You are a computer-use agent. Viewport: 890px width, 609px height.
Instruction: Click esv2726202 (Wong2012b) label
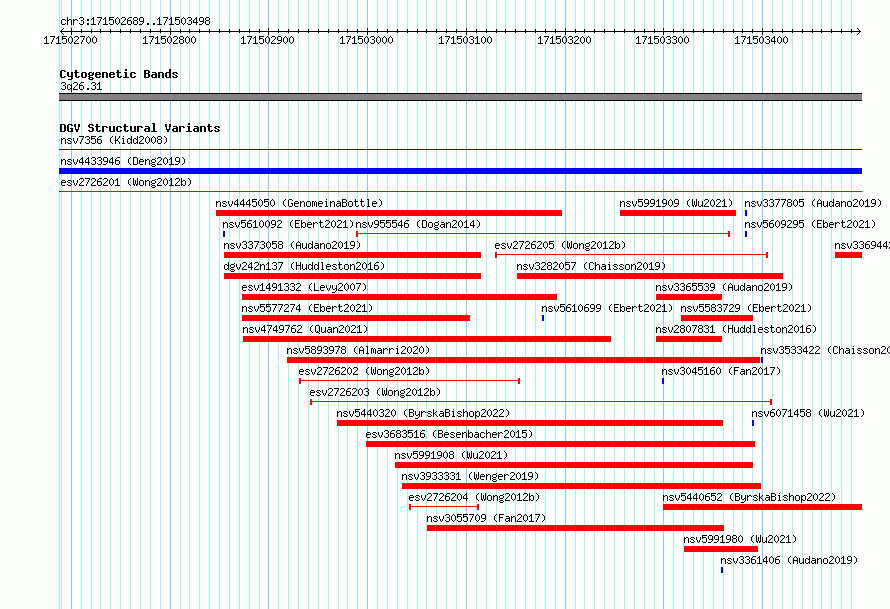[364, 371]
